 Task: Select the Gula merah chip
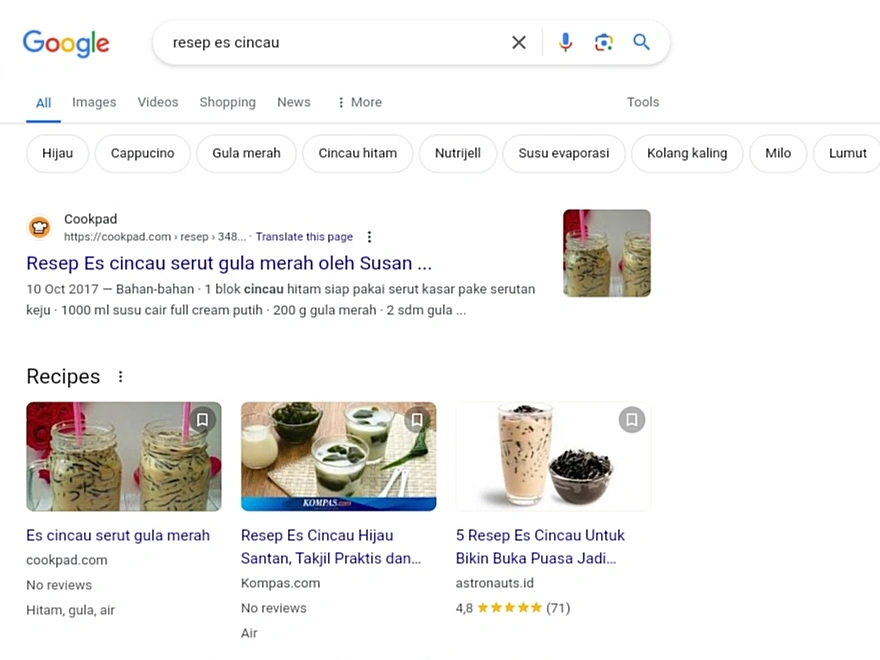point(246,153)
